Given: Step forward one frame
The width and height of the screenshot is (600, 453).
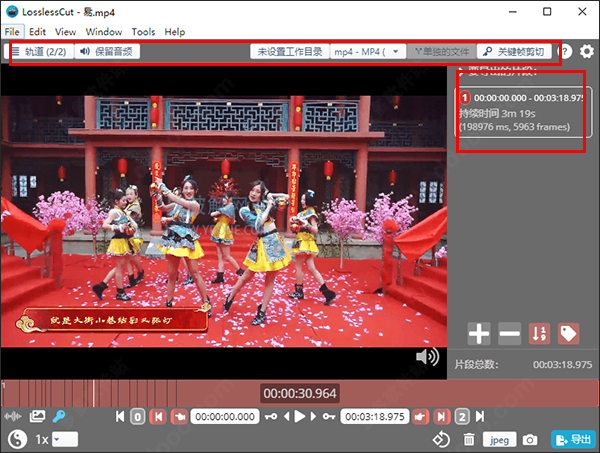Looking at the screenshot, I should pyautogui.click(x=313, y=416).
